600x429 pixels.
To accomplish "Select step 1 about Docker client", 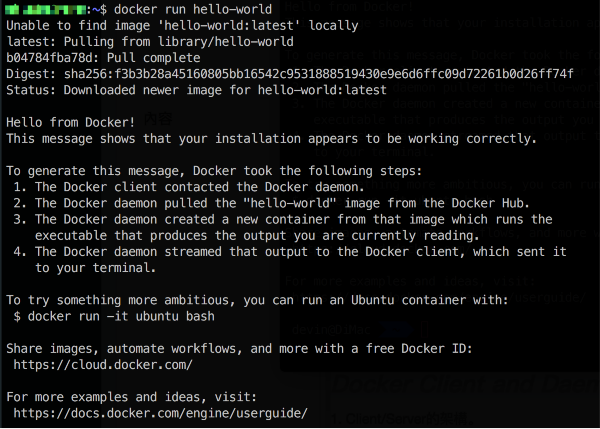I will pos(189,187).
